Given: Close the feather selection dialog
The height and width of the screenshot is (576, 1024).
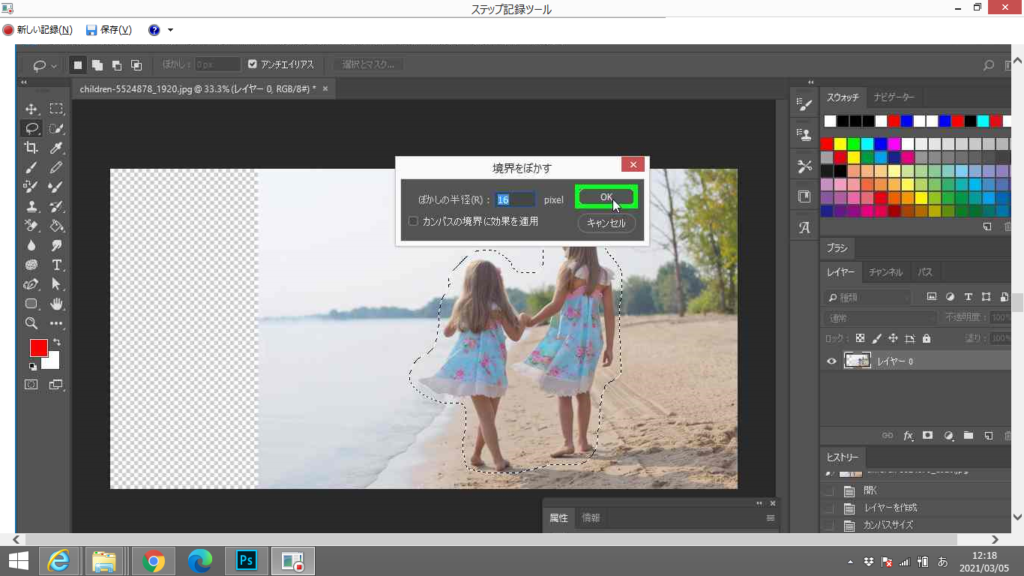Looking at the screenshot, I should (633, 165).
